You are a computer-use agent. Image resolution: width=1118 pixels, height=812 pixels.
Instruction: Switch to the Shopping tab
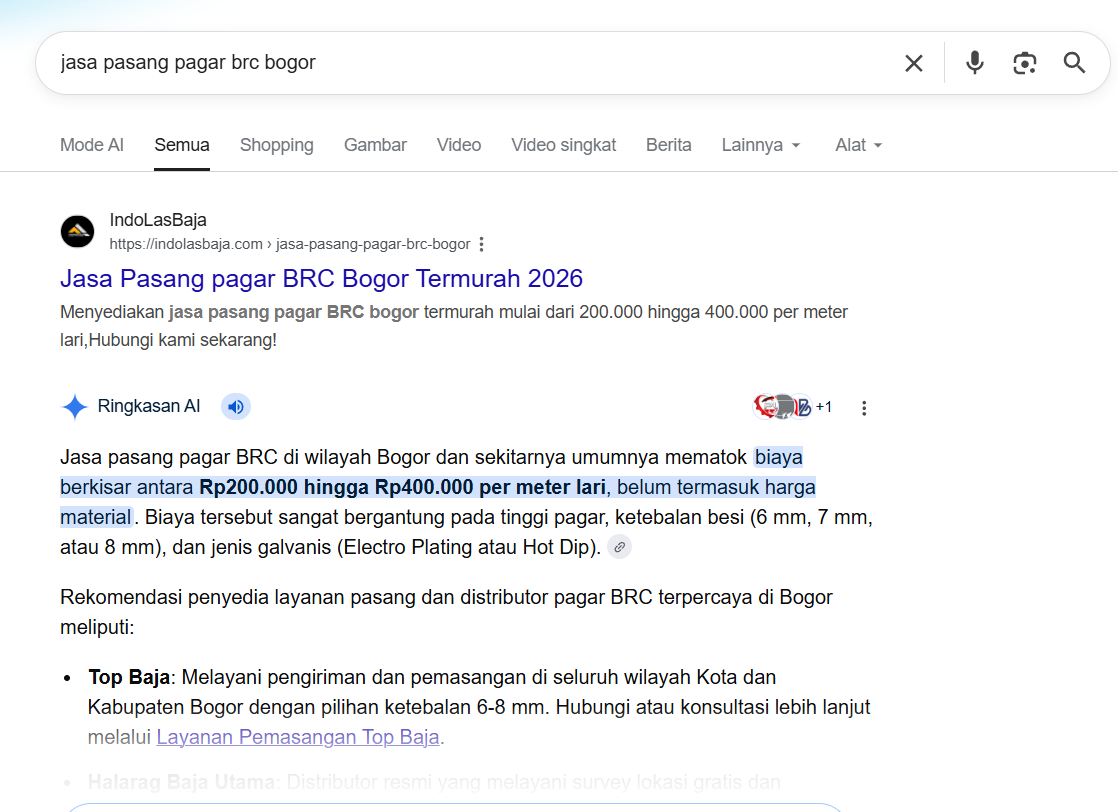(277, 145)
